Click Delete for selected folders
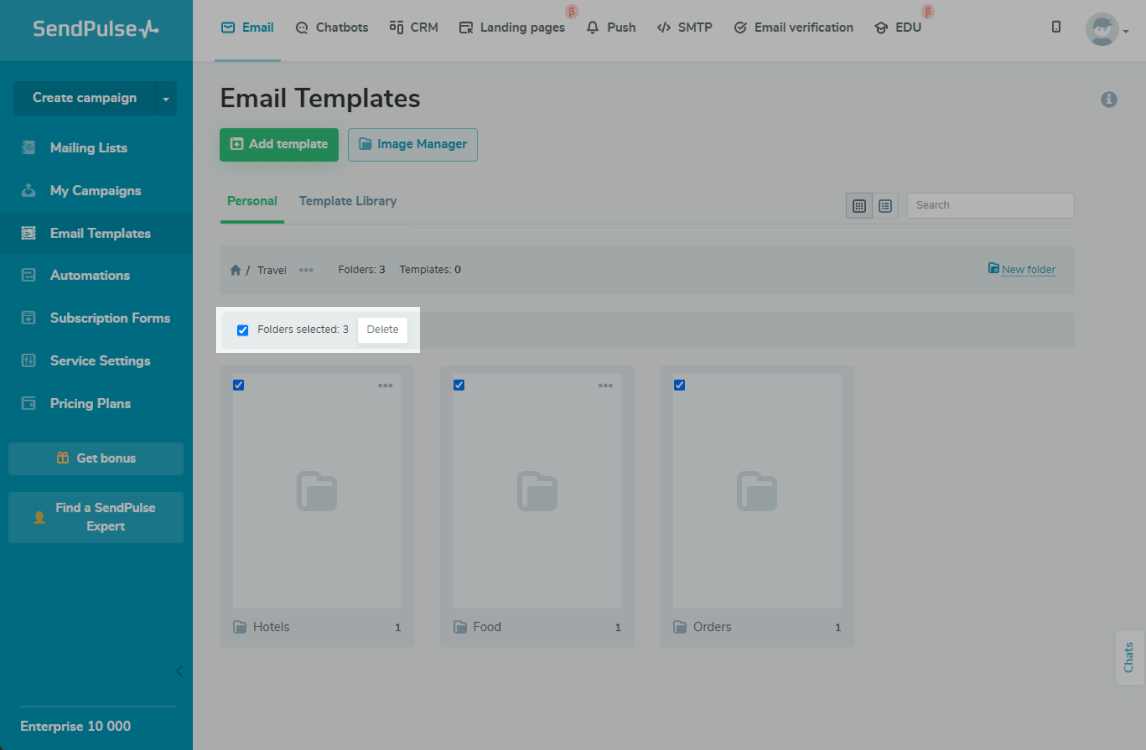 click(382, 330)
